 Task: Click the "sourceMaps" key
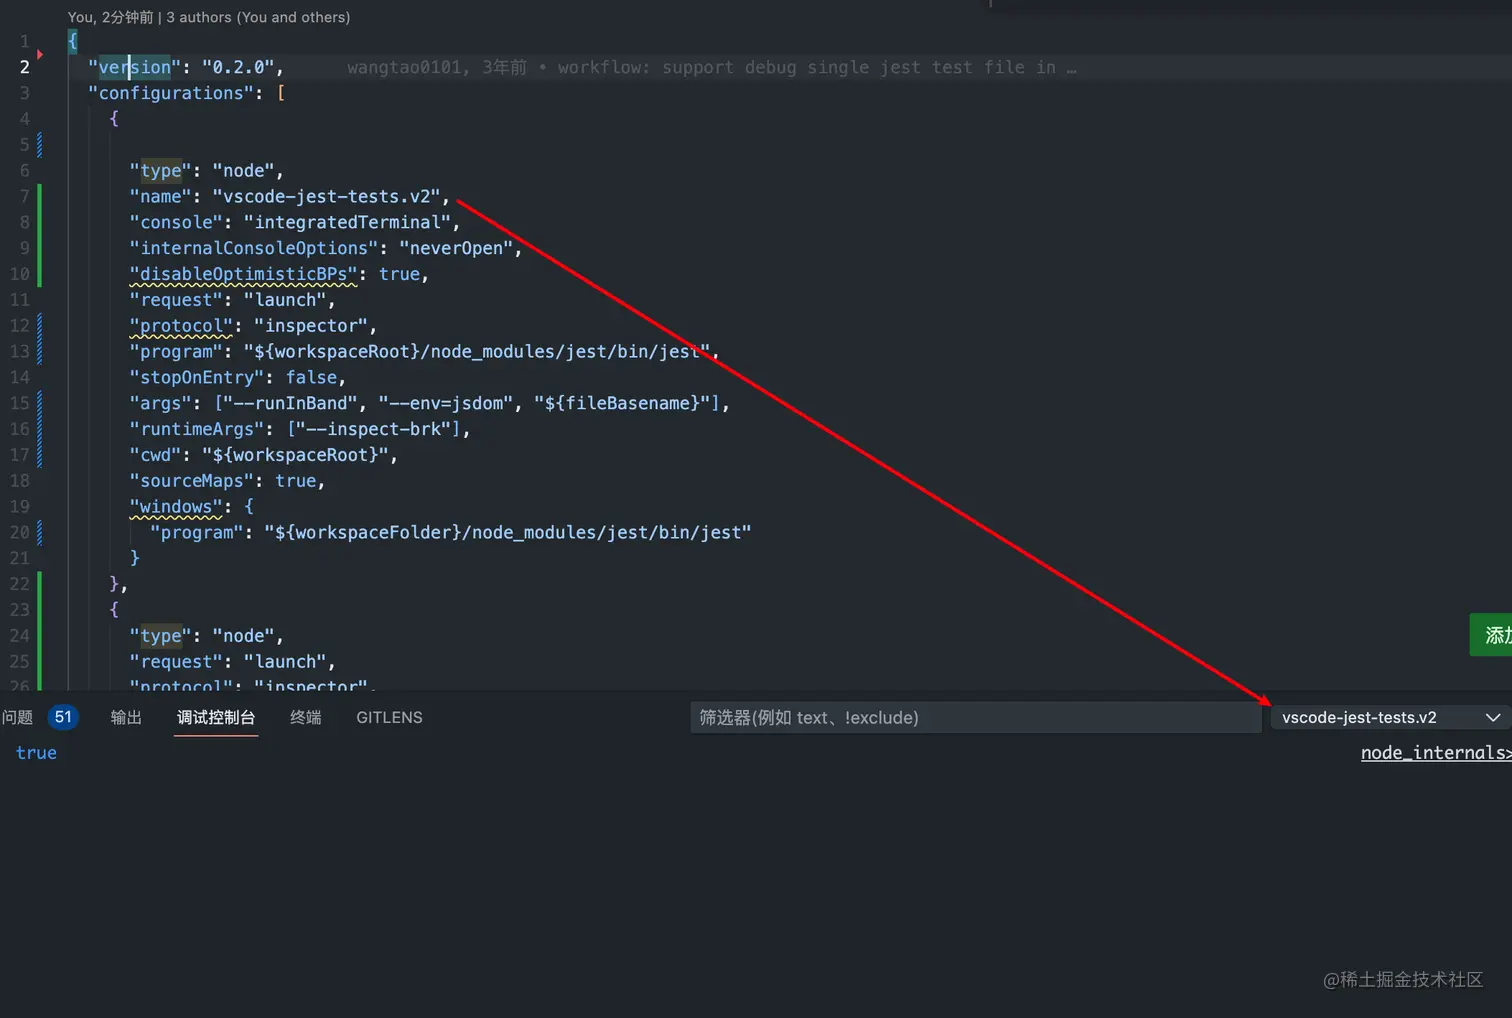192,481
